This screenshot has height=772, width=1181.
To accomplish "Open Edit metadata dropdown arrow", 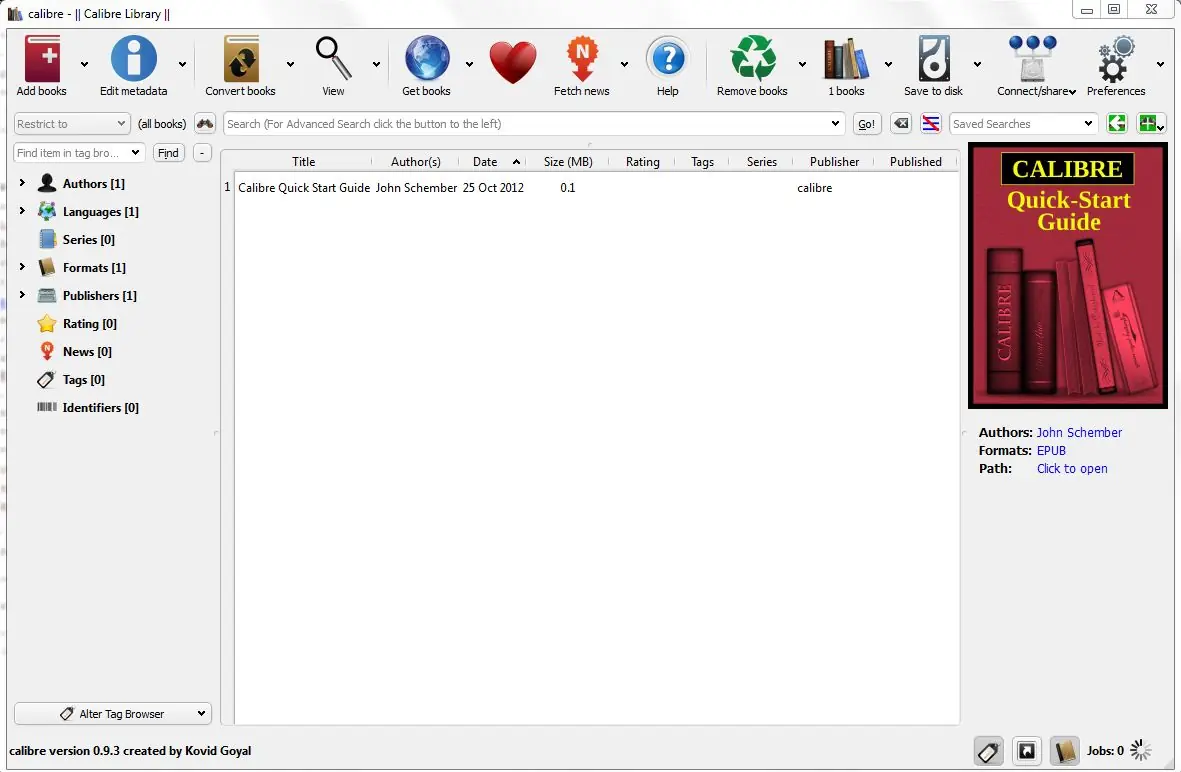I will point(182,65).
